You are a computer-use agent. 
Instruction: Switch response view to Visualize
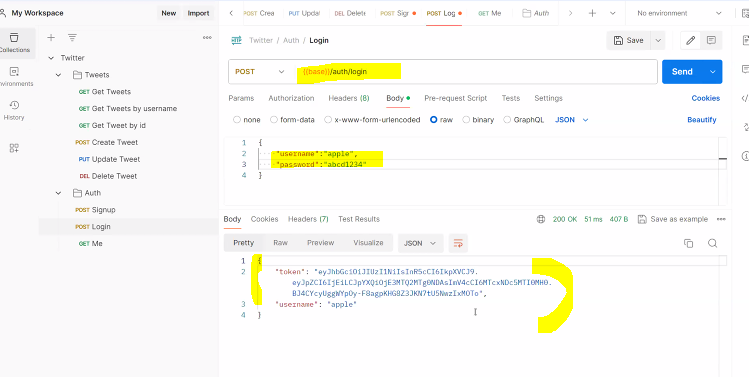[368, 243]
